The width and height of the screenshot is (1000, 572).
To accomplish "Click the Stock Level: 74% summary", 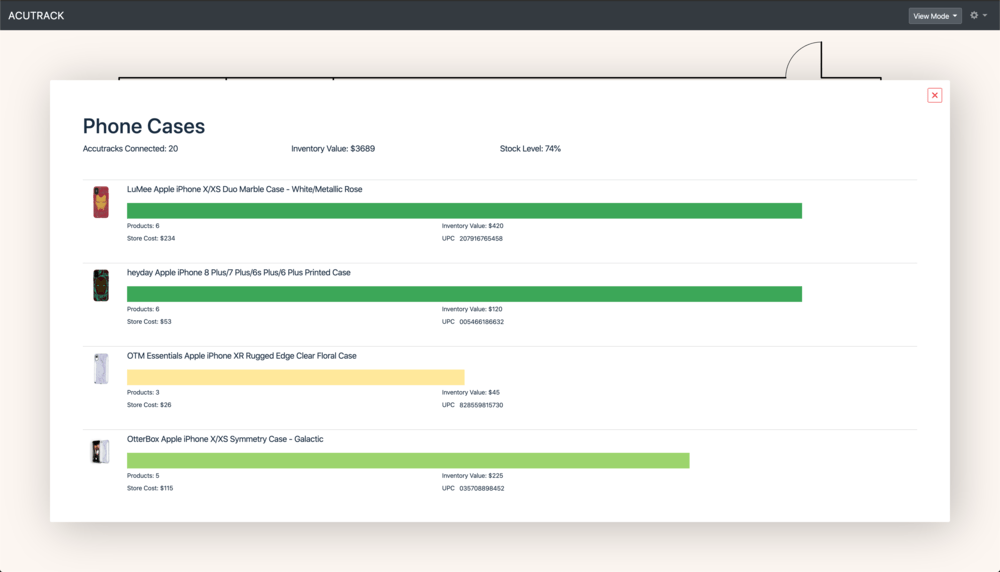I will 530,149.
